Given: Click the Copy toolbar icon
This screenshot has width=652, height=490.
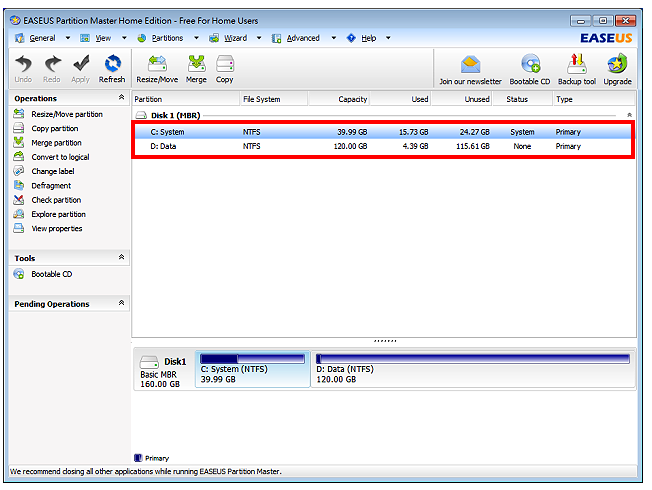Looking at the screenshot, I should 225,64.
